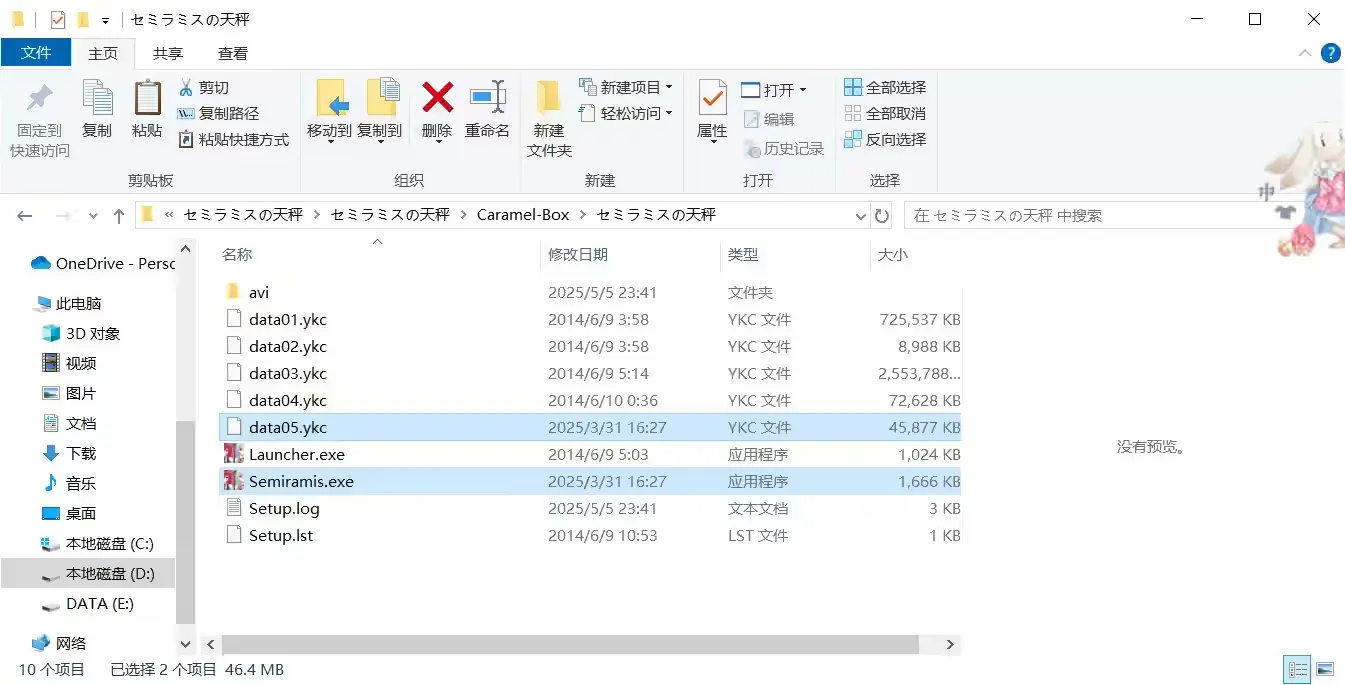Click the help question mark icon

click(1330, 53)
